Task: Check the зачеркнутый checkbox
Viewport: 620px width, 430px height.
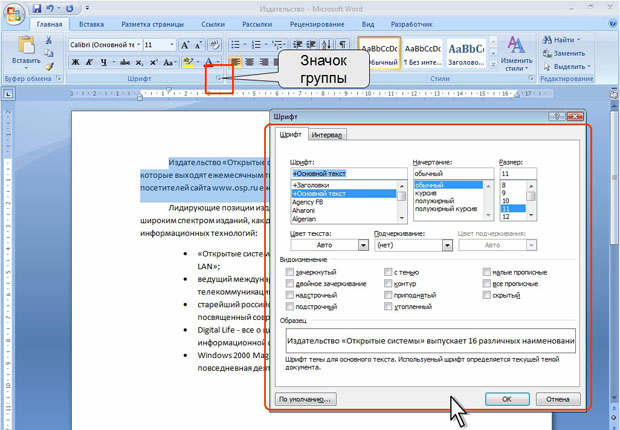Action: pyautogui.click(x=290, y=272)
